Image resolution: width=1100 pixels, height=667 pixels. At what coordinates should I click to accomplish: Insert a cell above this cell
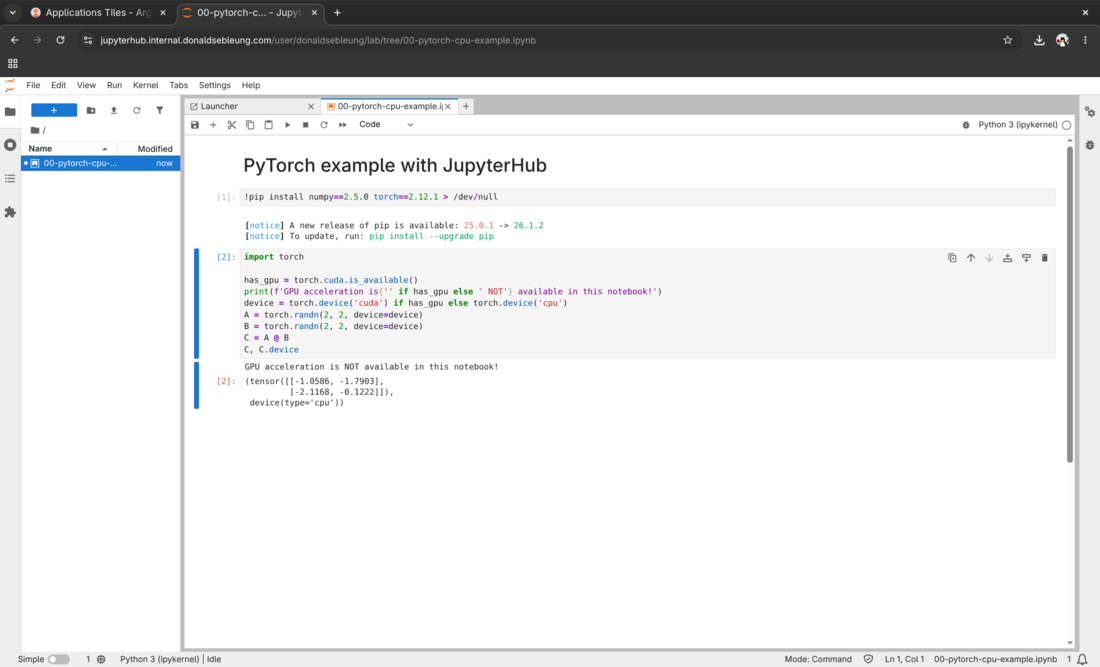1007,258
